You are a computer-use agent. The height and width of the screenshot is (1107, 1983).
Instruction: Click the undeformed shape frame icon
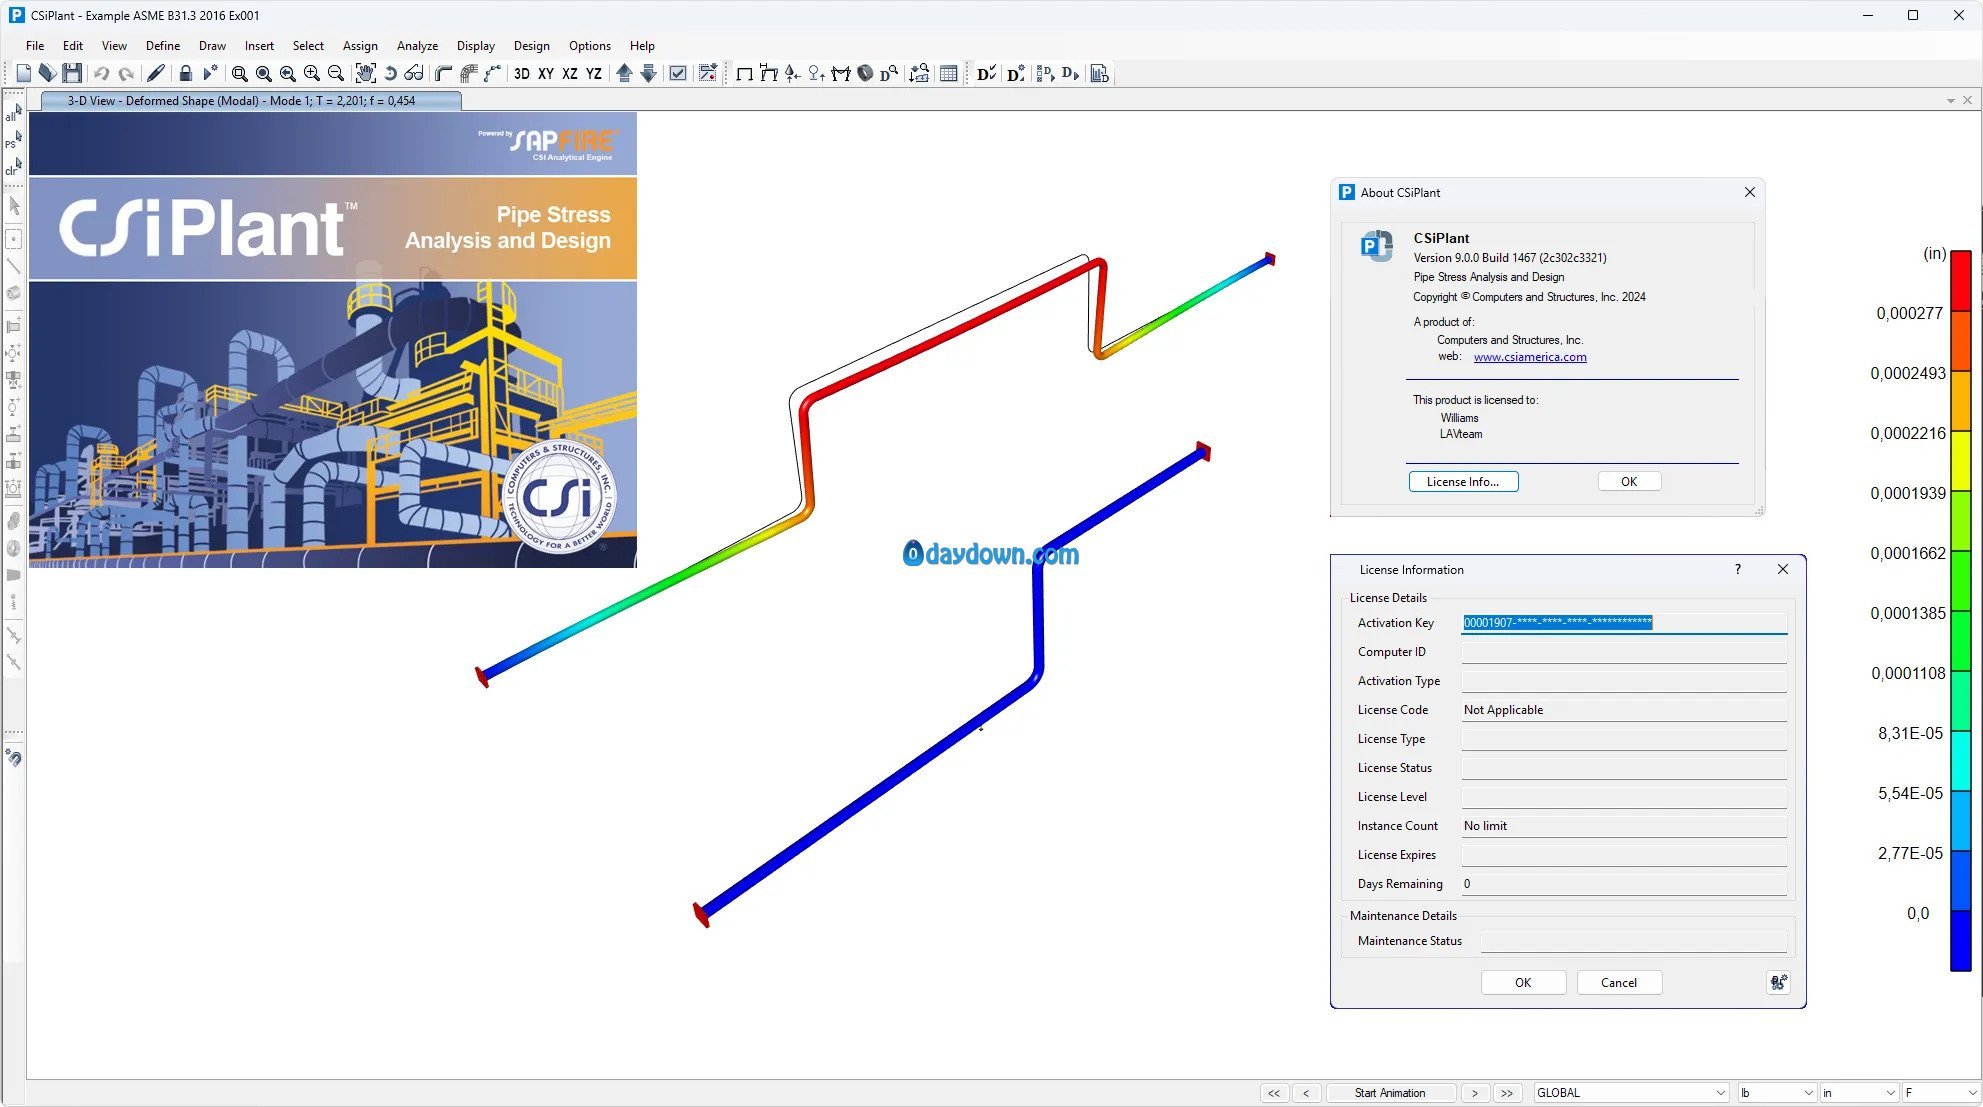click(744, 73)
